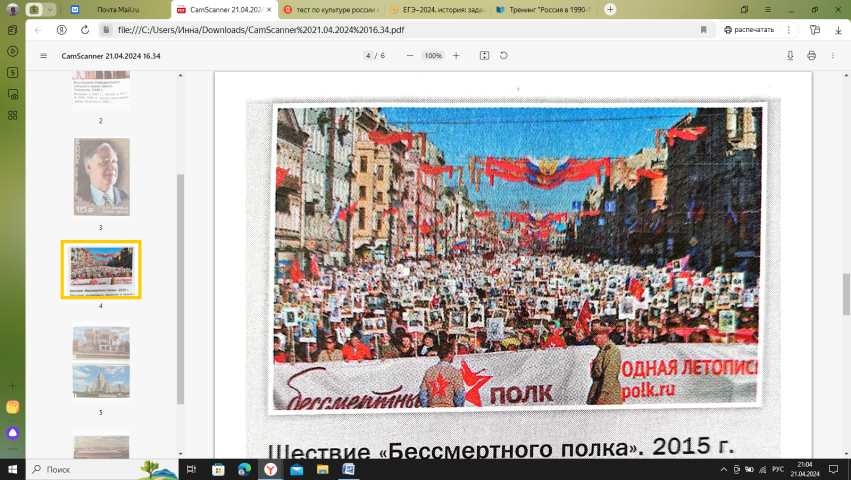The height and width of the screenshot is (480, 851).
Task: Open sidebar item with letter S
Action: (x=12, y=73)
